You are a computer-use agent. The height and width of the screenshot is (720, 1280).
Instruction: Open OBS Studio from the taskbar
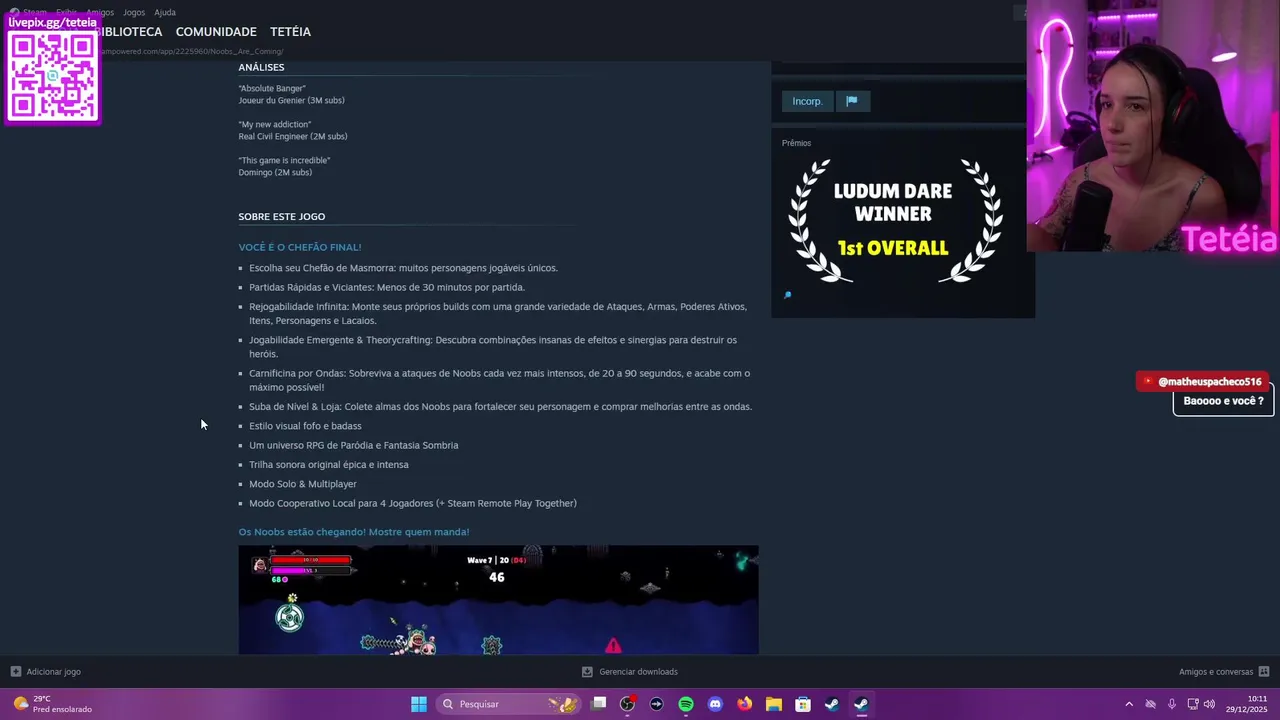pyautogui.click(x=628, y=704)
